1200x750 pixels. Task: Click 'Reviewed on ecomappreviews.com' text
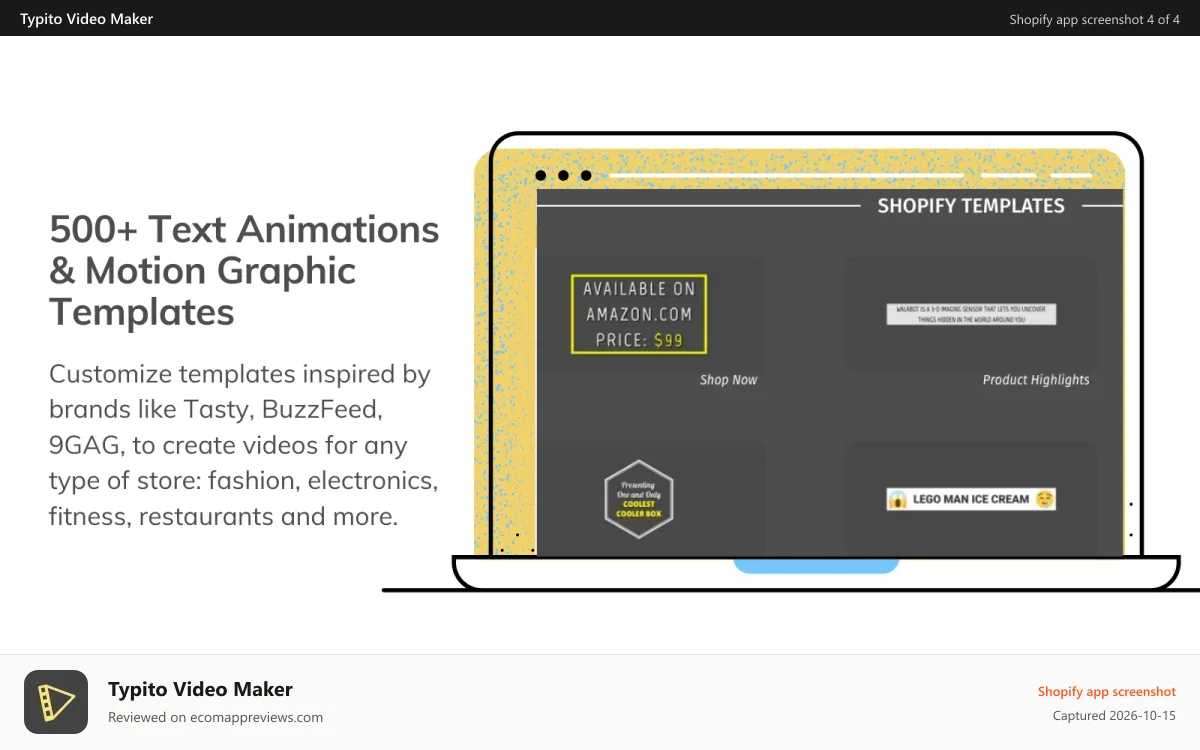(215, 717)
